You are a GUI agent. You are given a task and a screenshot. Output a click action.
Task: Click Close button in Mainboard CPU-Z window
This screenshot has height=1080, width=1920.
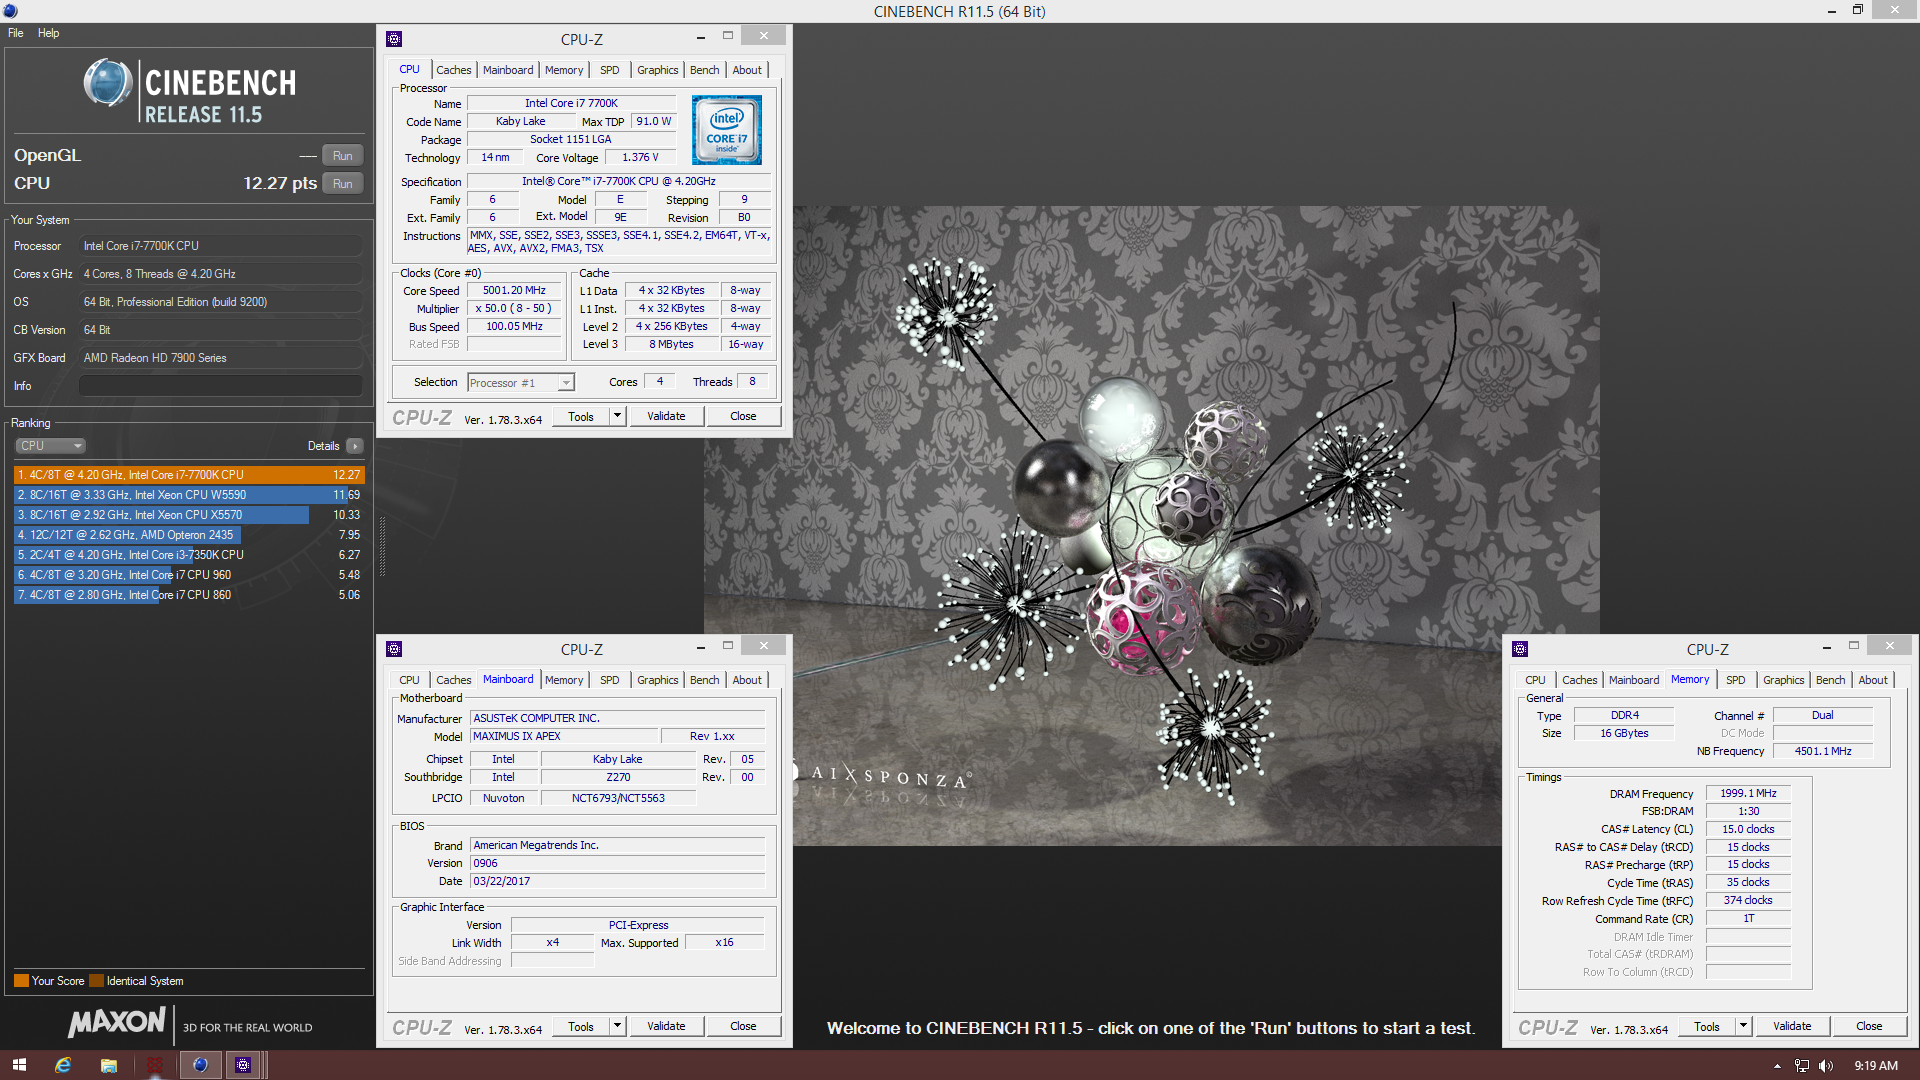(x=743, y=1026)
